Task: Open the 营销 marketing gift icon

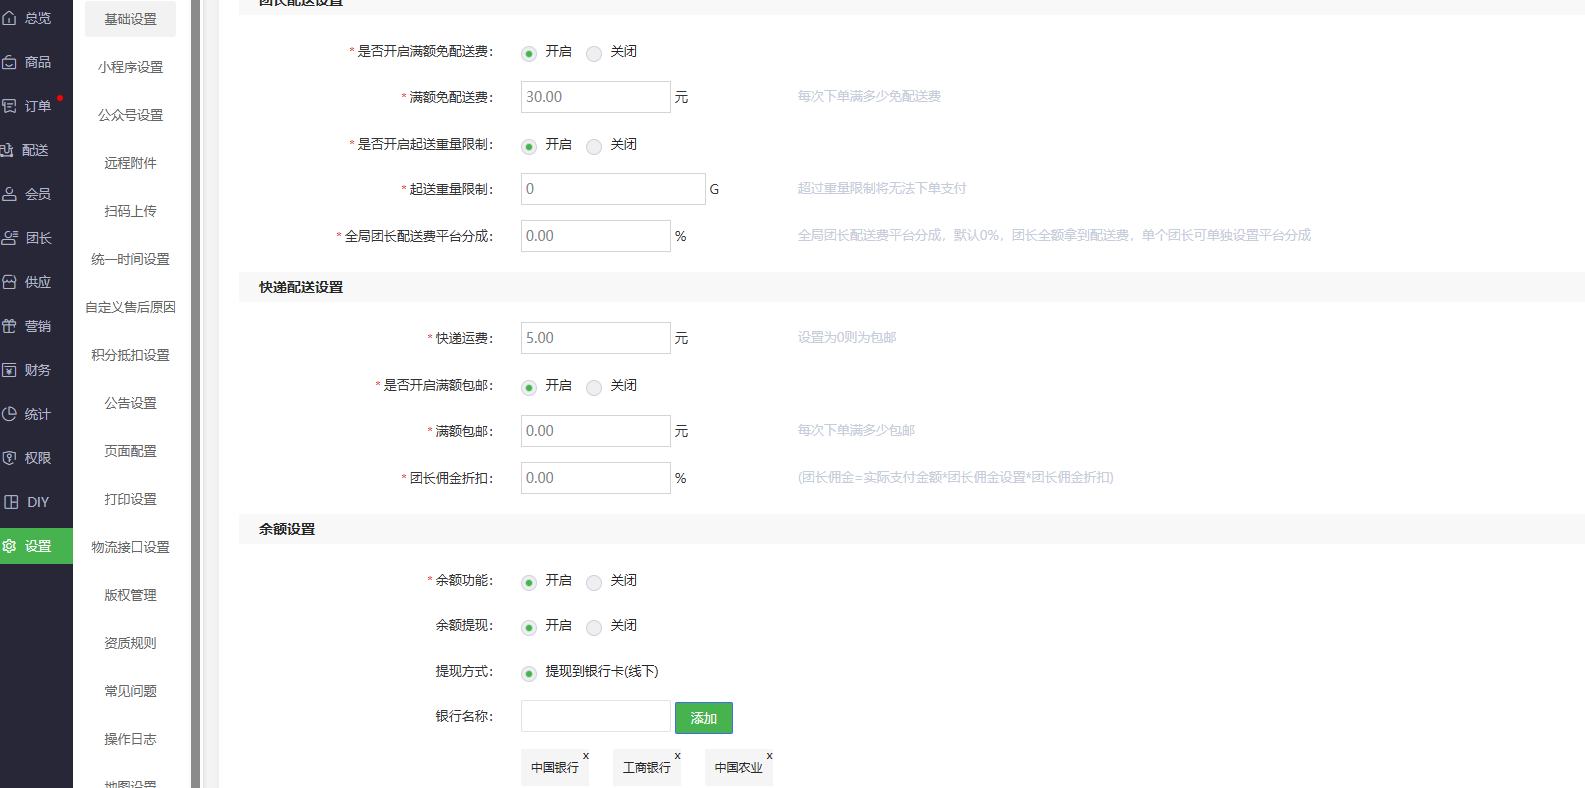Action: [9, 326]
